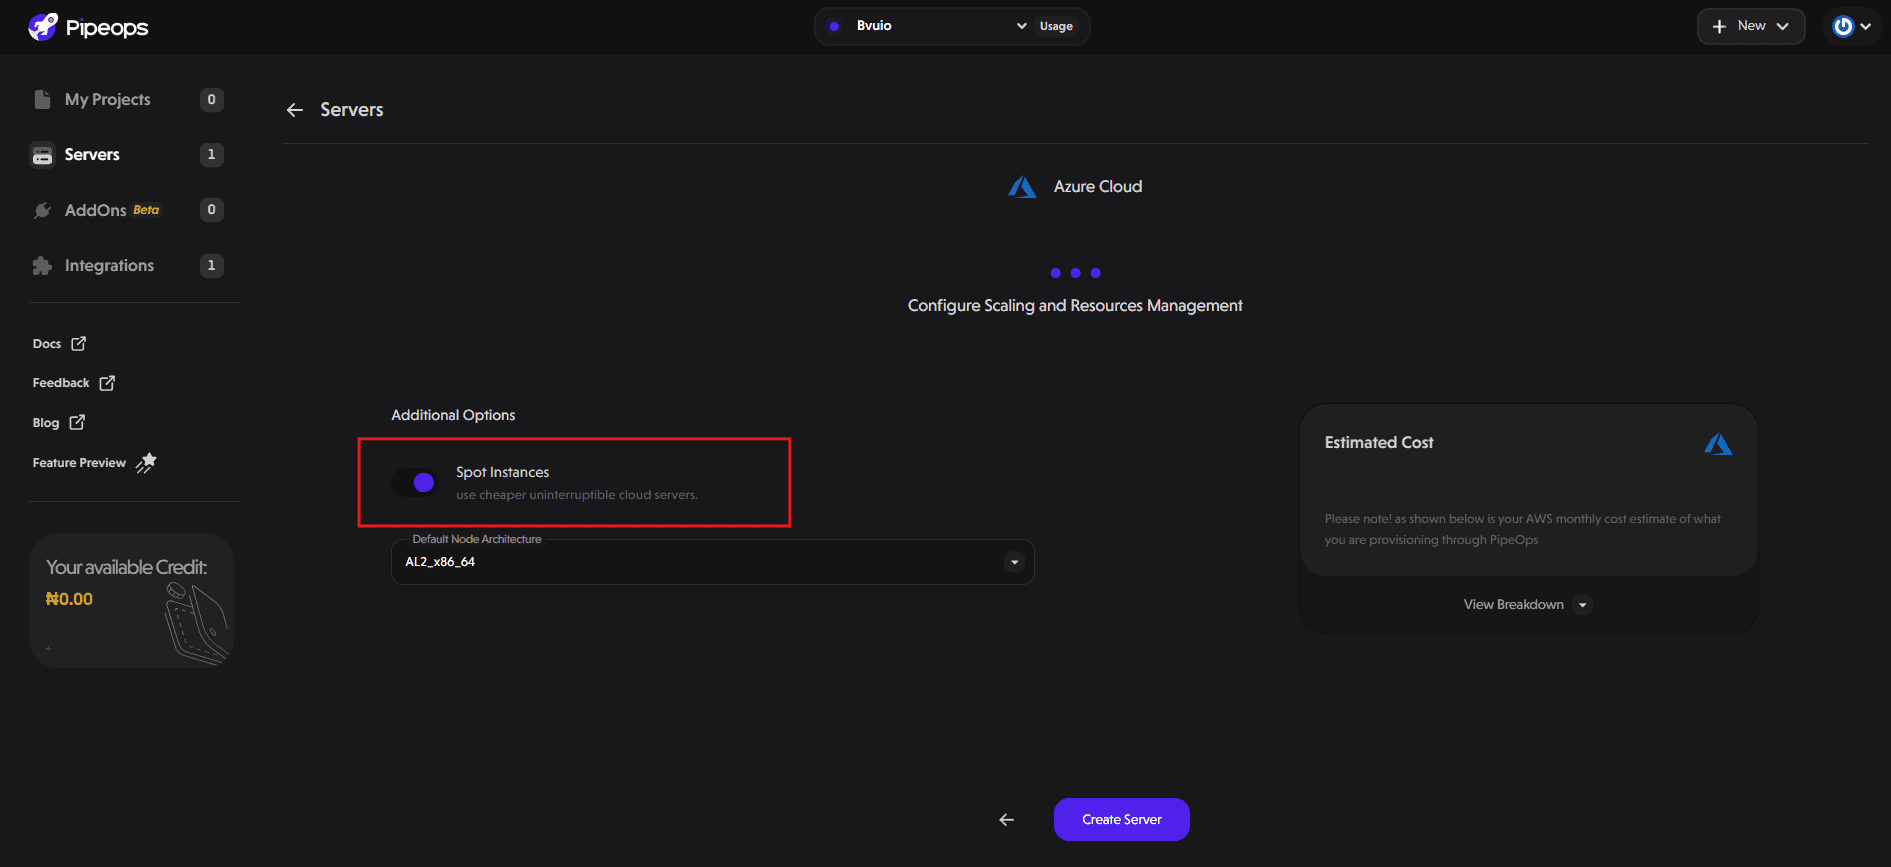The height and width of the screenshot is (867, 1891).
Task: Click the ₦0.00 credit amount
Action: [x=69, y=599]
